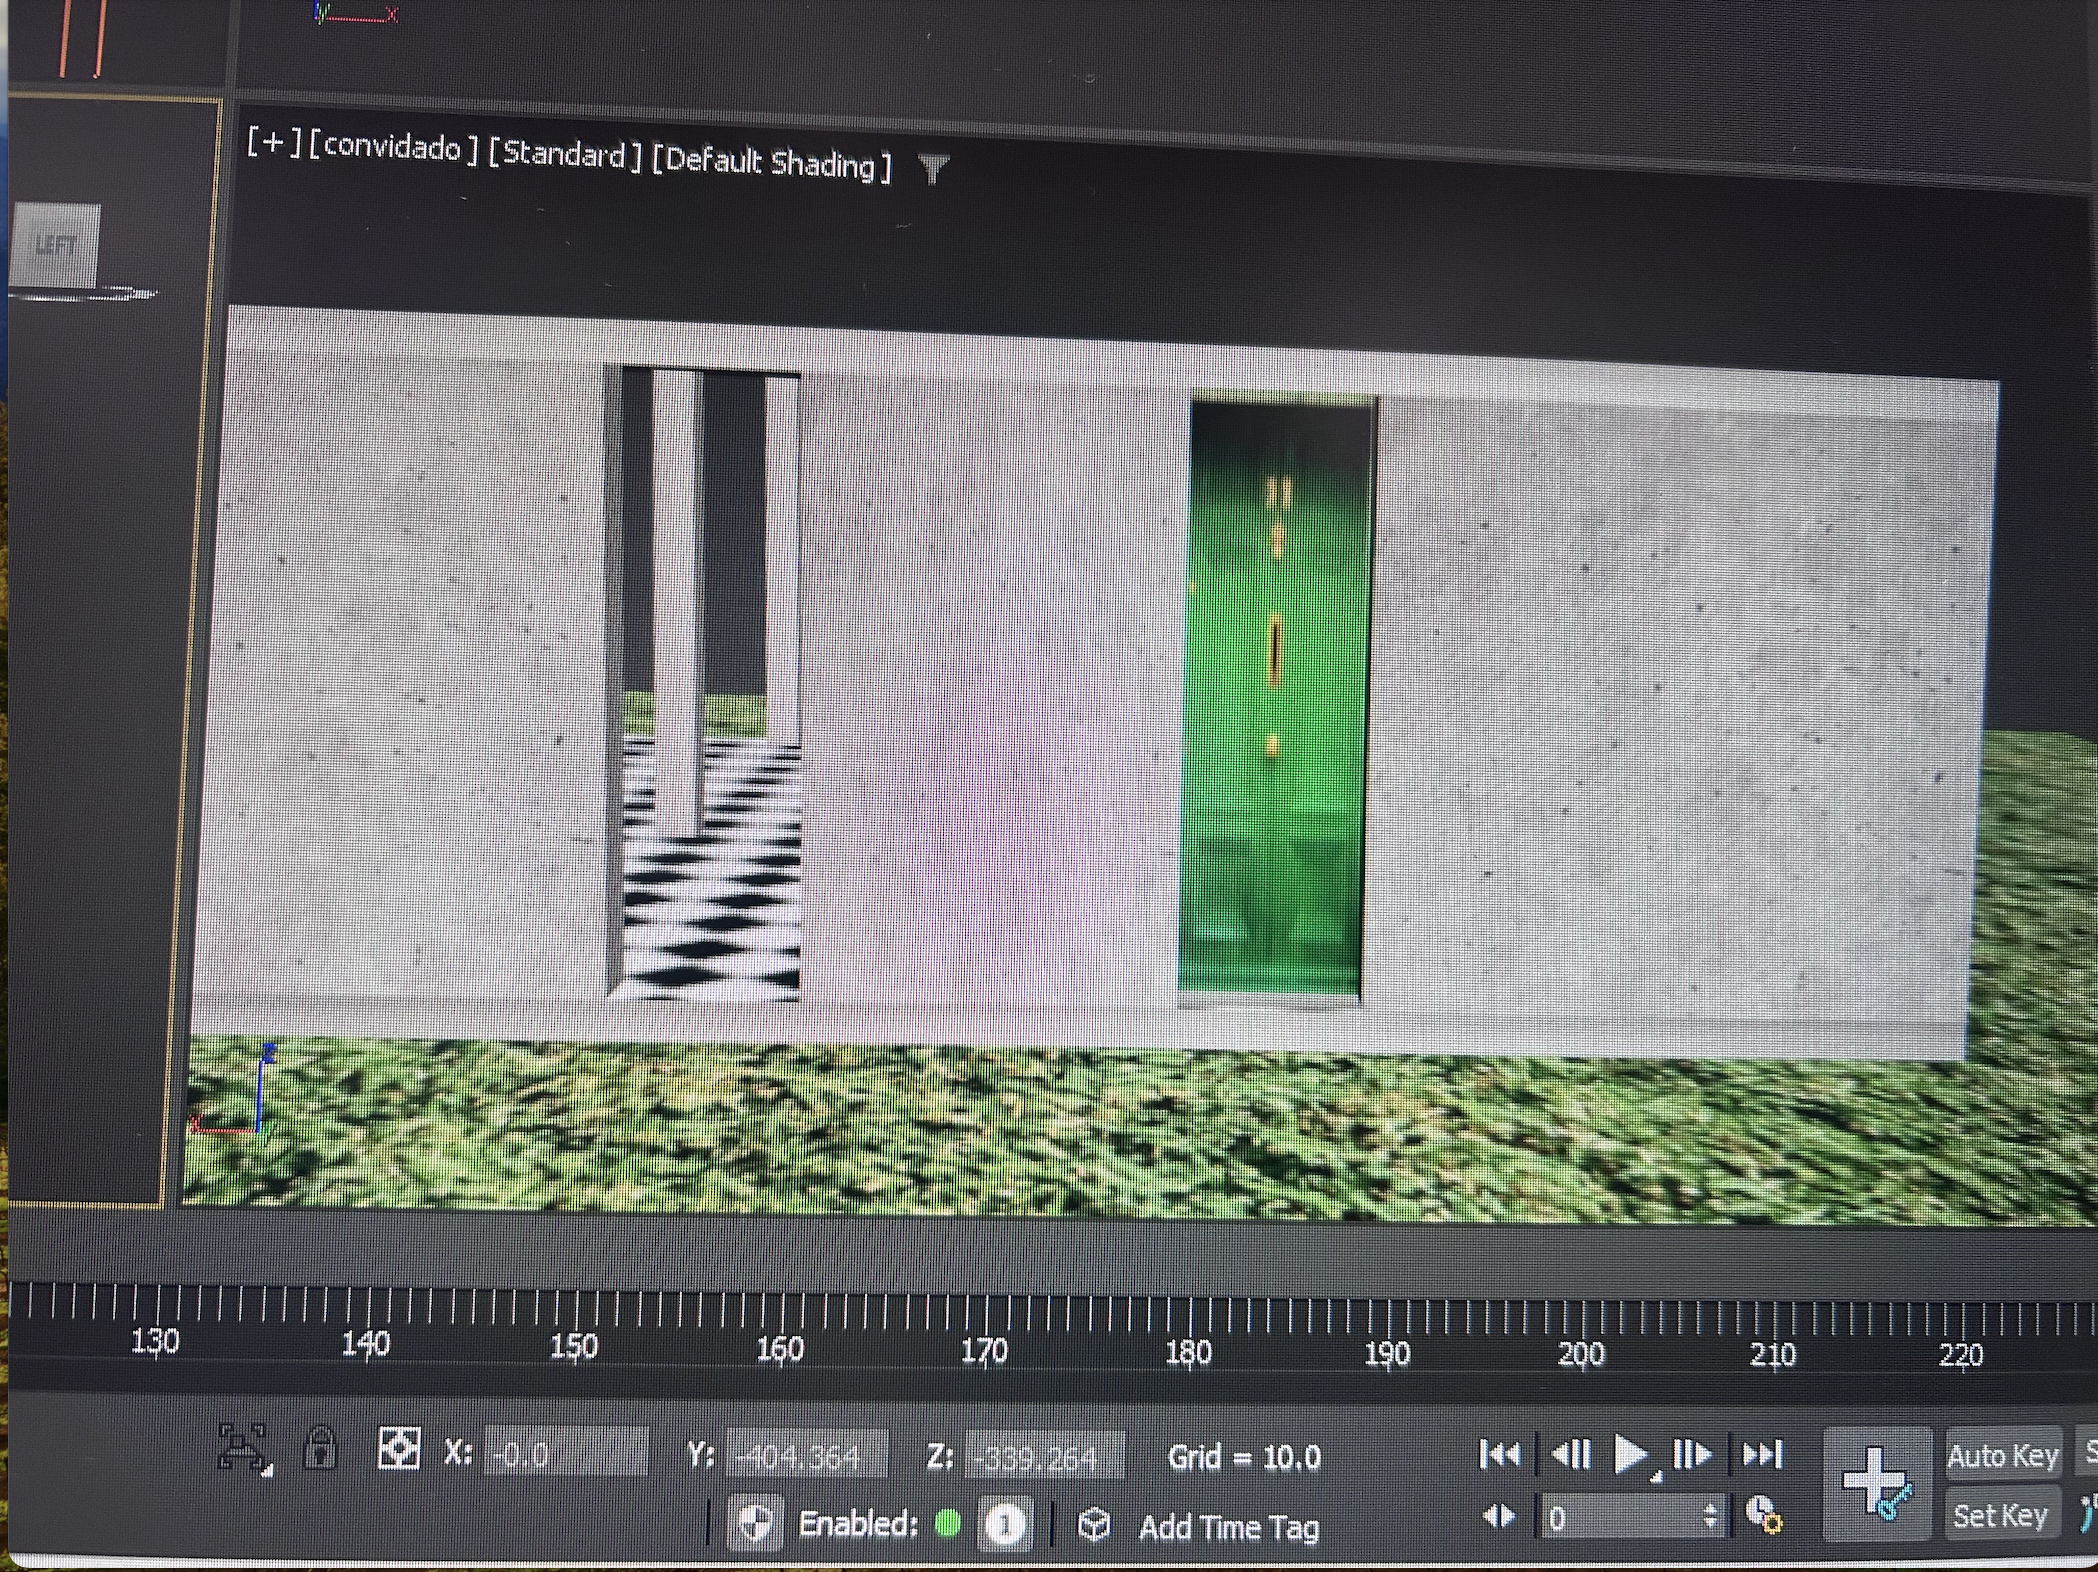The width and height of the screenshot is (2098, 1572).
Task: Open the [convidado] viewport view menu
Action: [393, 148]
